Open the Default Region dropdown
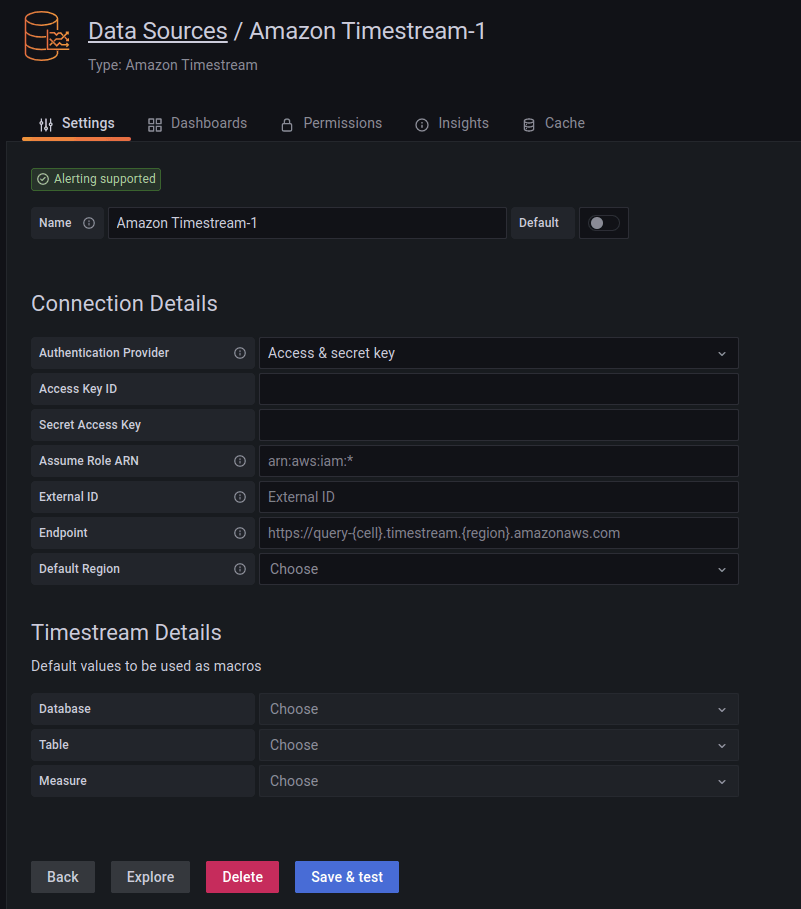This screenshot has height=909, width=801. point(498,569)
